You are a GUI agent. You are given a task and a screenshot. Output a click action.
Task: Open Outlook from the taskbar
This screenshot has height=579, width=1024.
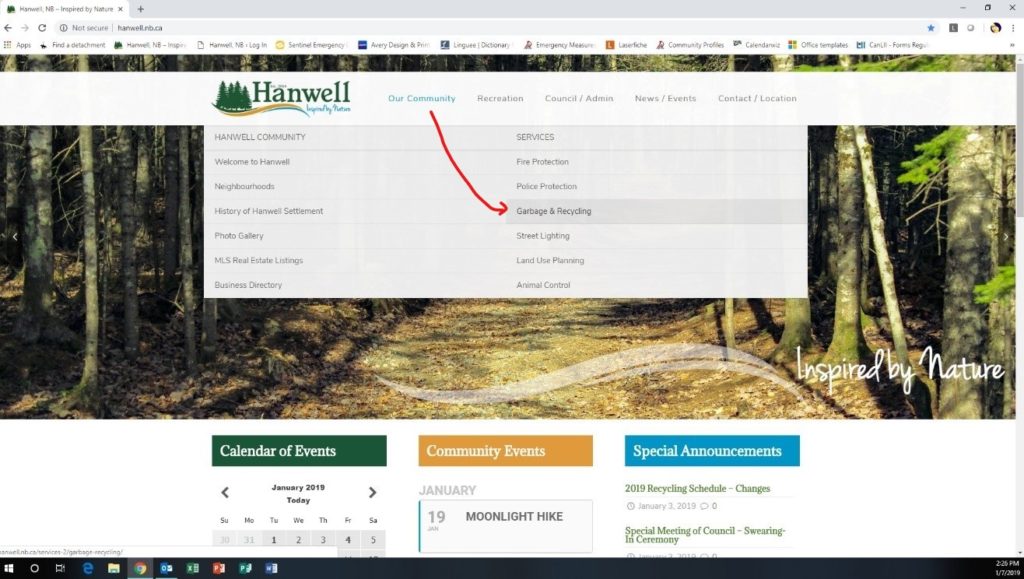click(167, 569)
